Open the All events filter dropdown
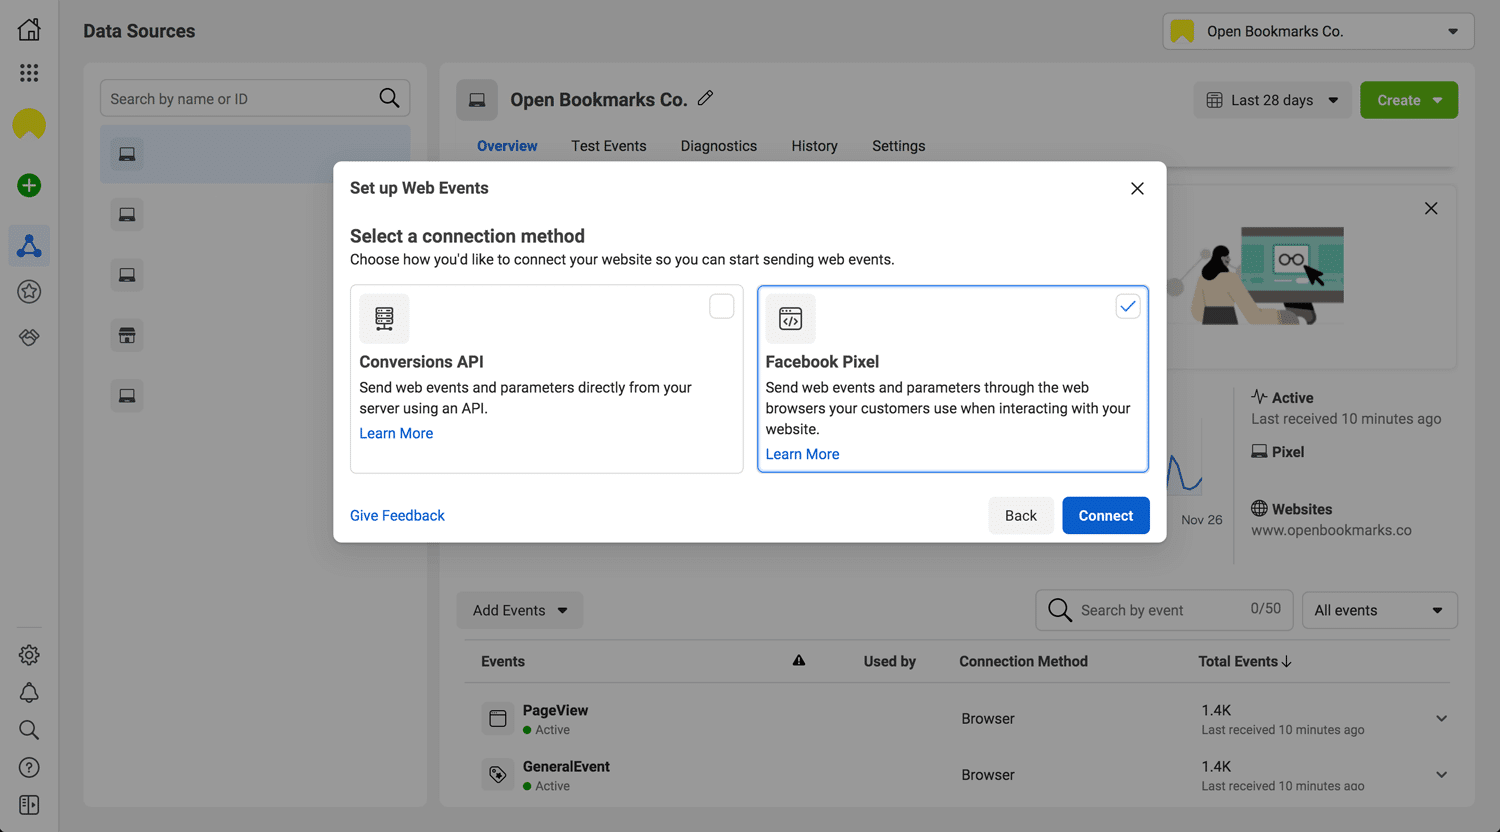Viewport: 1500px width, 832px height. (x=1379, y=610)
